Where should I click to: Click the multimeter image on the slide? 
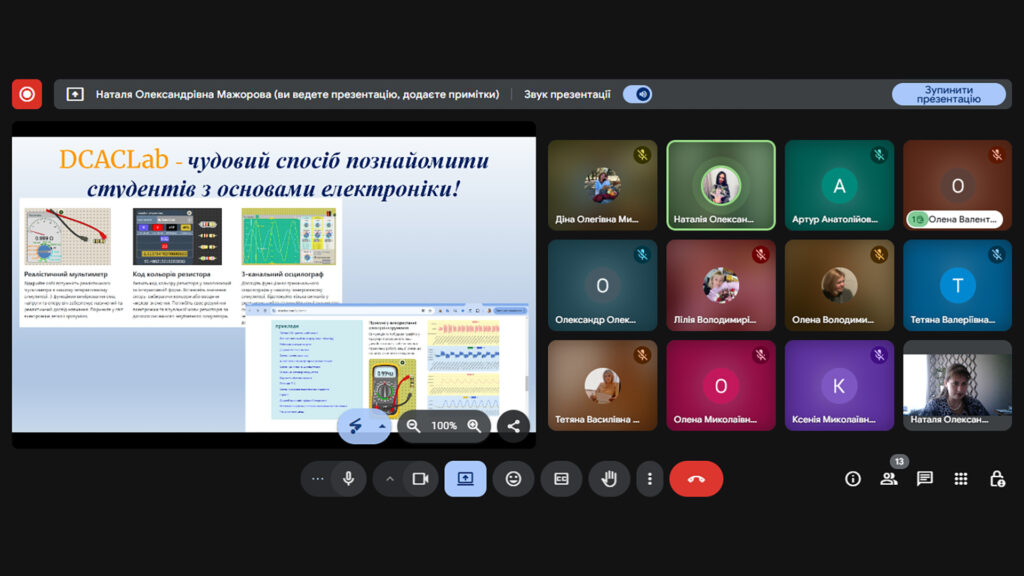click(67, 236)
